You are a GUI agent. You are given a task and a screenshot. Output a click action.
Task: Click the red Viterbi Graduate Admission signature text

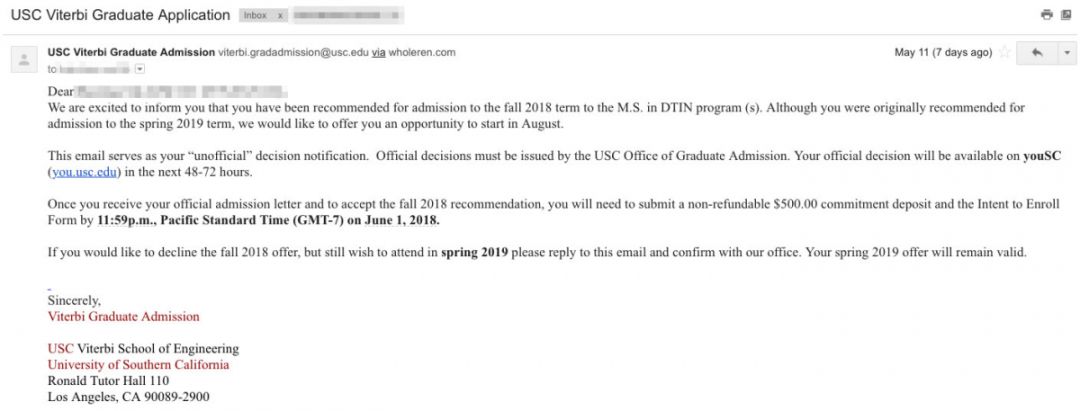point(123,317)
